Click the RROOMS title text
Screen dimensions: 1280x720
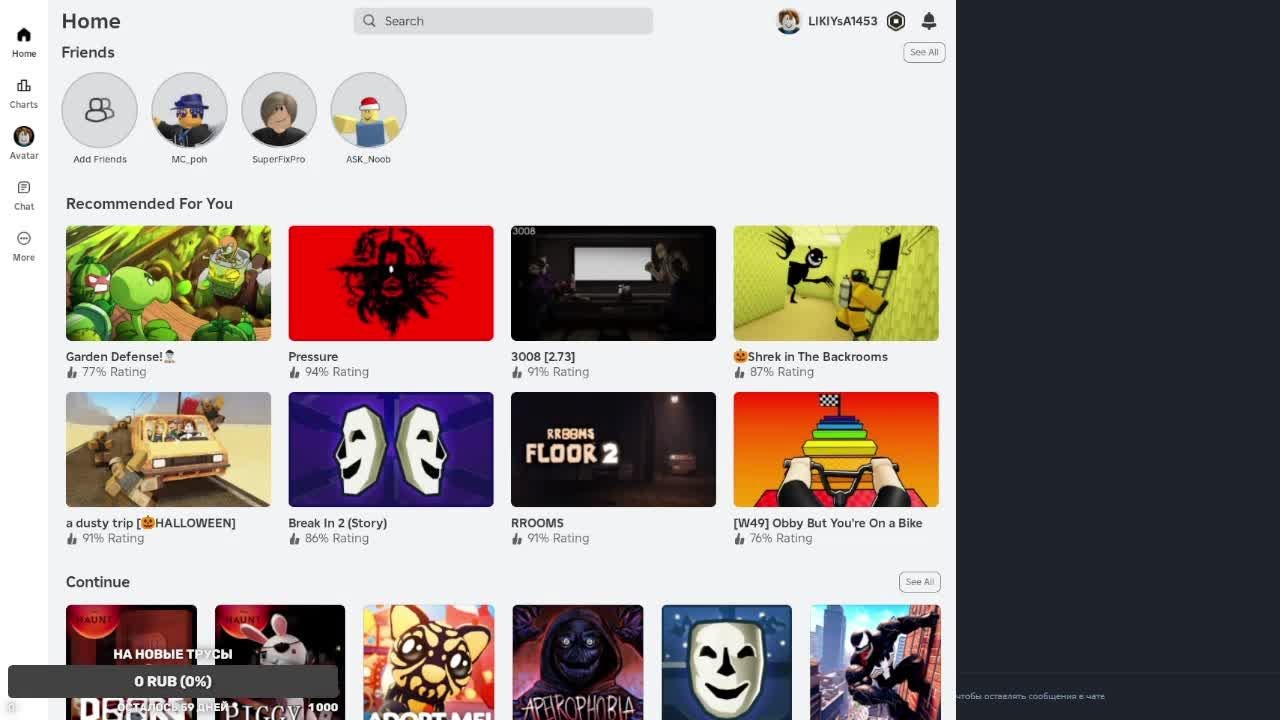[537, 523]
